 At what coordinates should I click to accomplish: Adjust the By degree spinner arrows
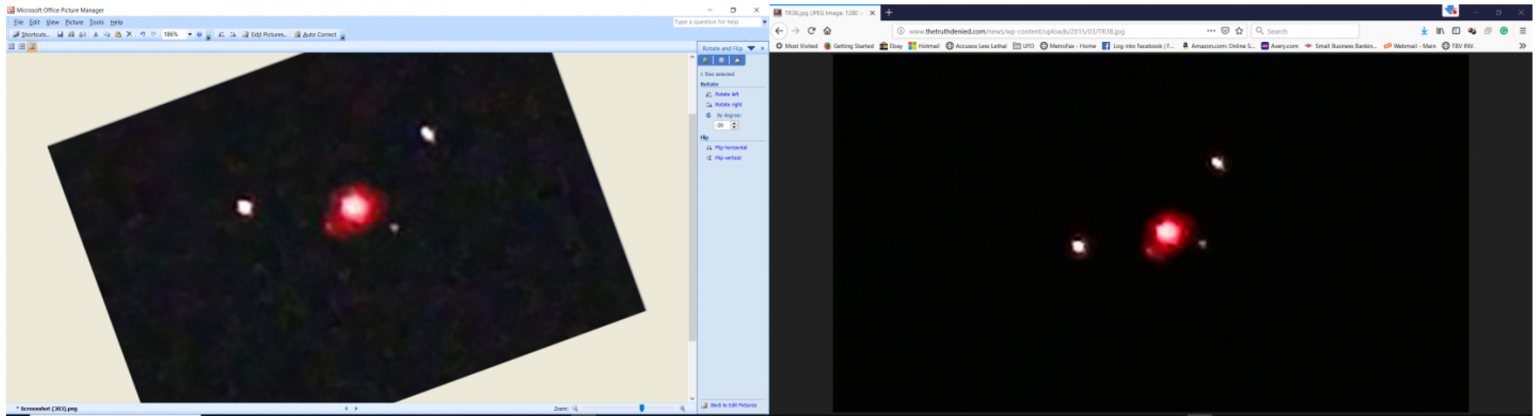735,125
